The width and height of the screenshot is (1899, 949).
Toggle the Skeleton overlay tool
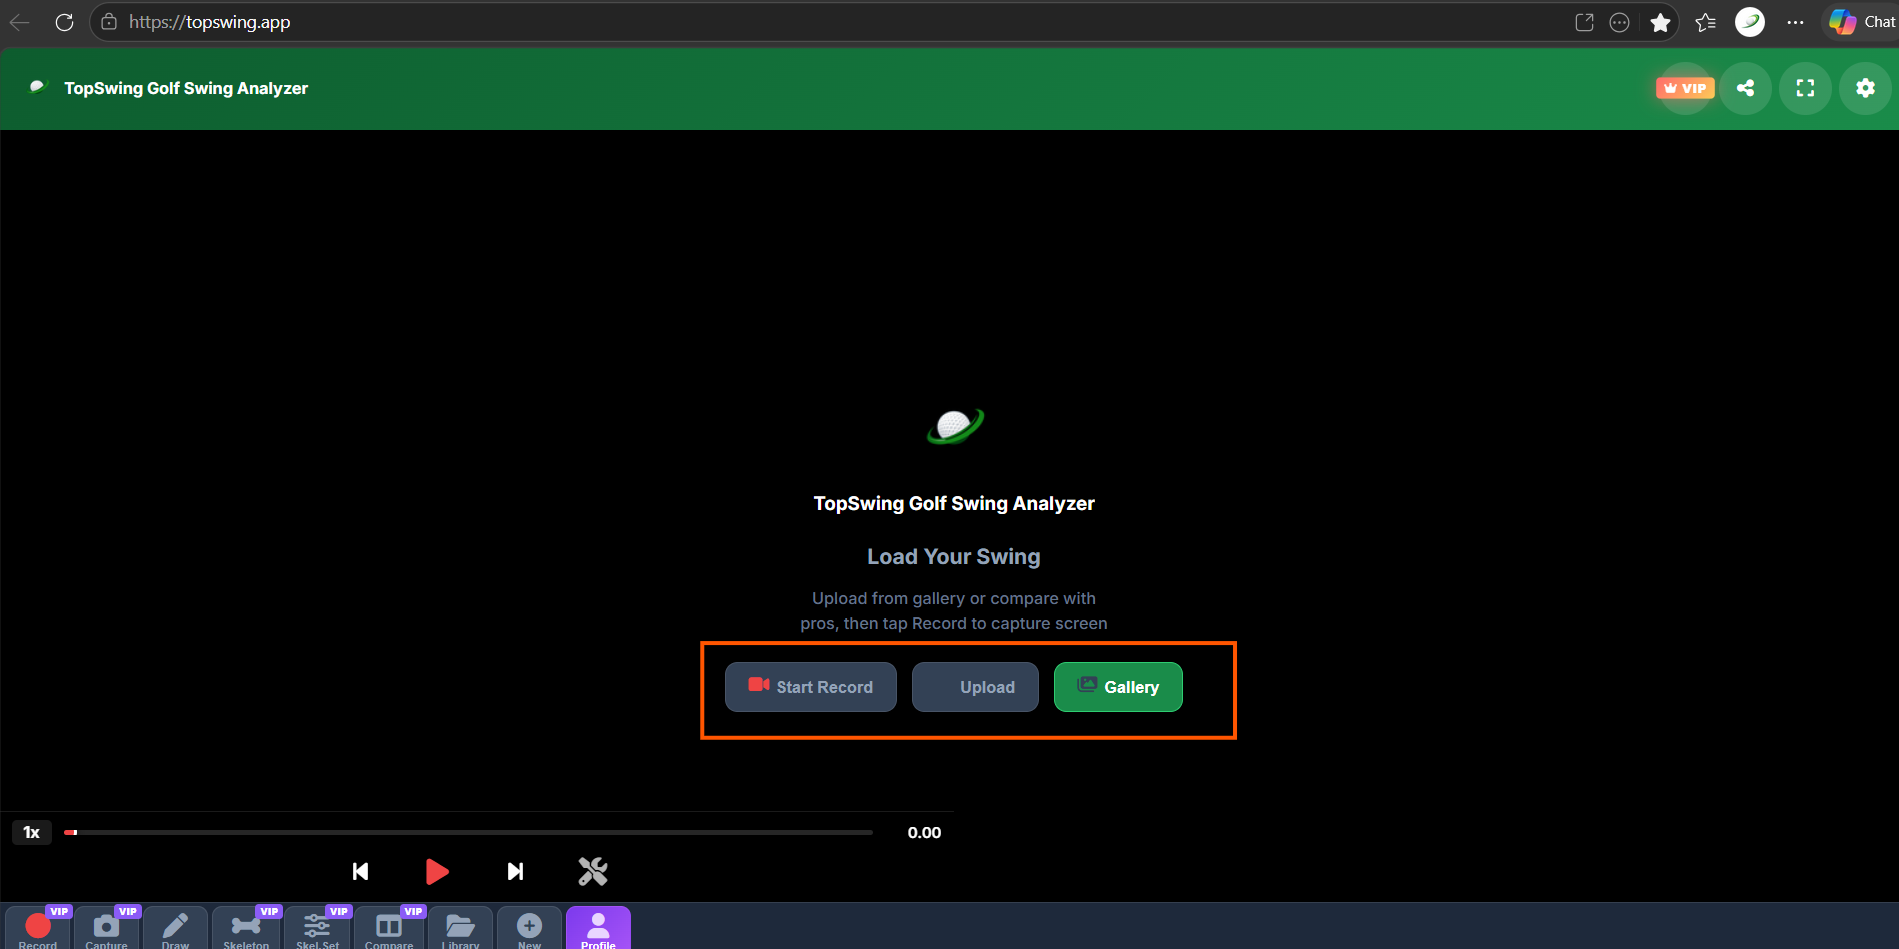(246, 928)
